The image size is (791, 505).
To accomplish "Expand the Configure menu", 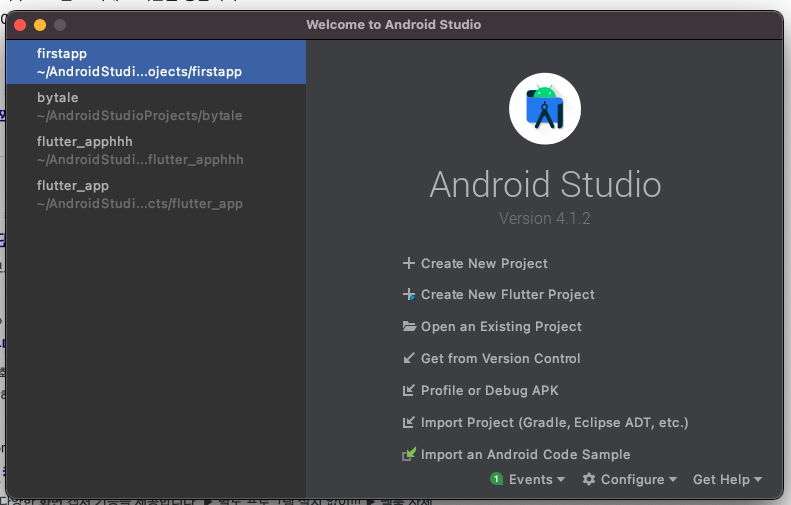I will [638, 479].
